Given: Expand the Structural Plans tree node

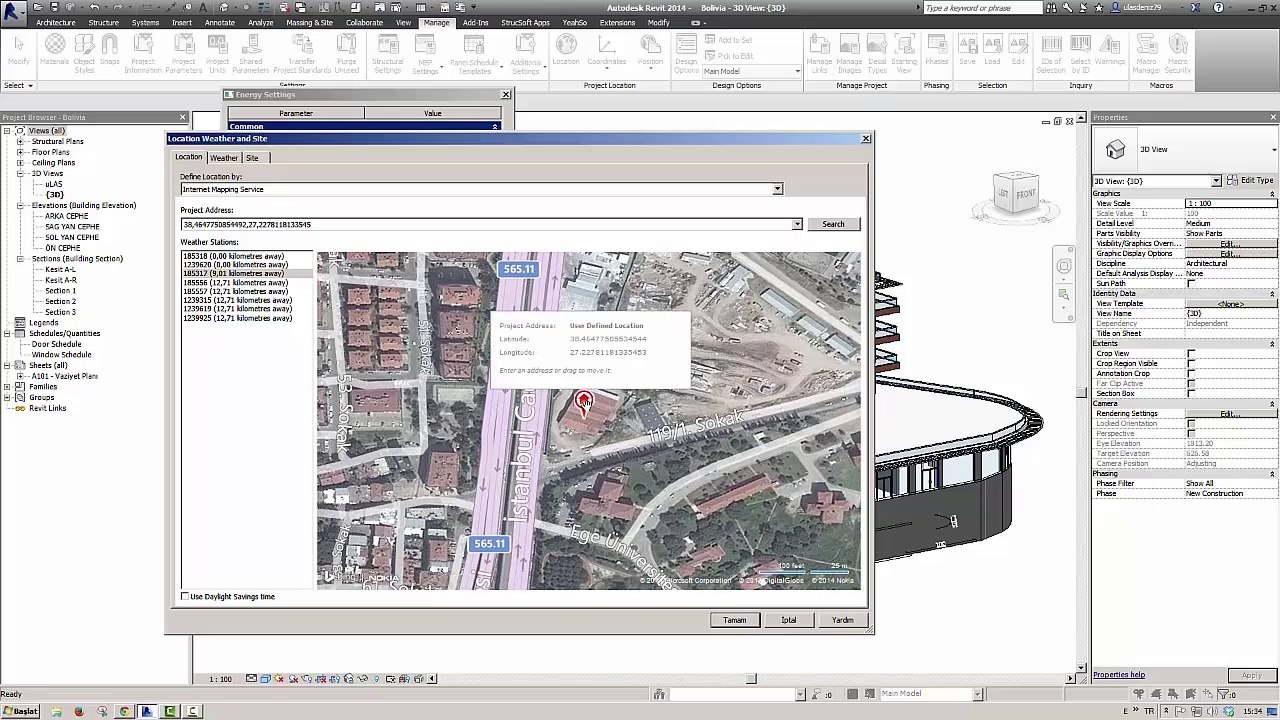Looking at the screenshot, I should (20, 142).
